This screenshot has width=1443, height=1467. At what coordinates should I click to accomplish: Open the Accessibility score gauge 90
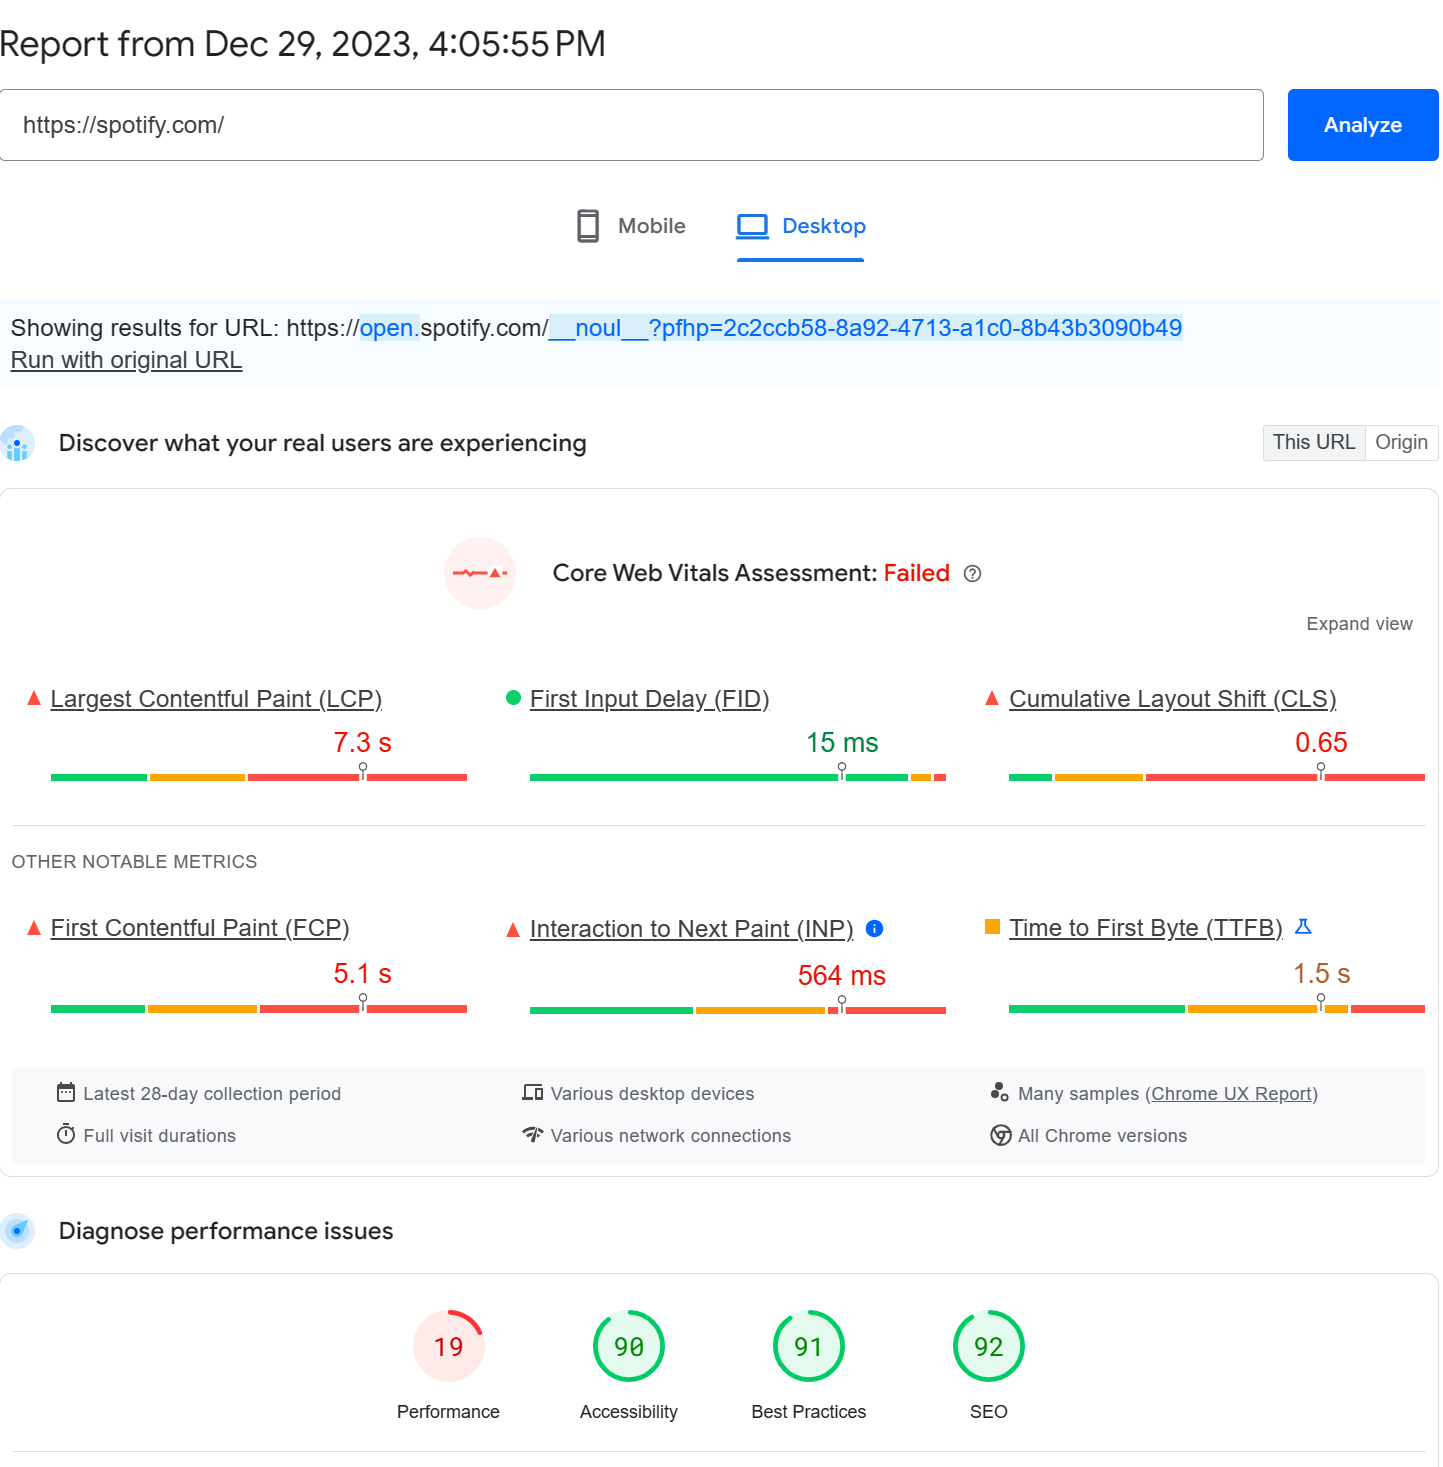coord(628,1346)
